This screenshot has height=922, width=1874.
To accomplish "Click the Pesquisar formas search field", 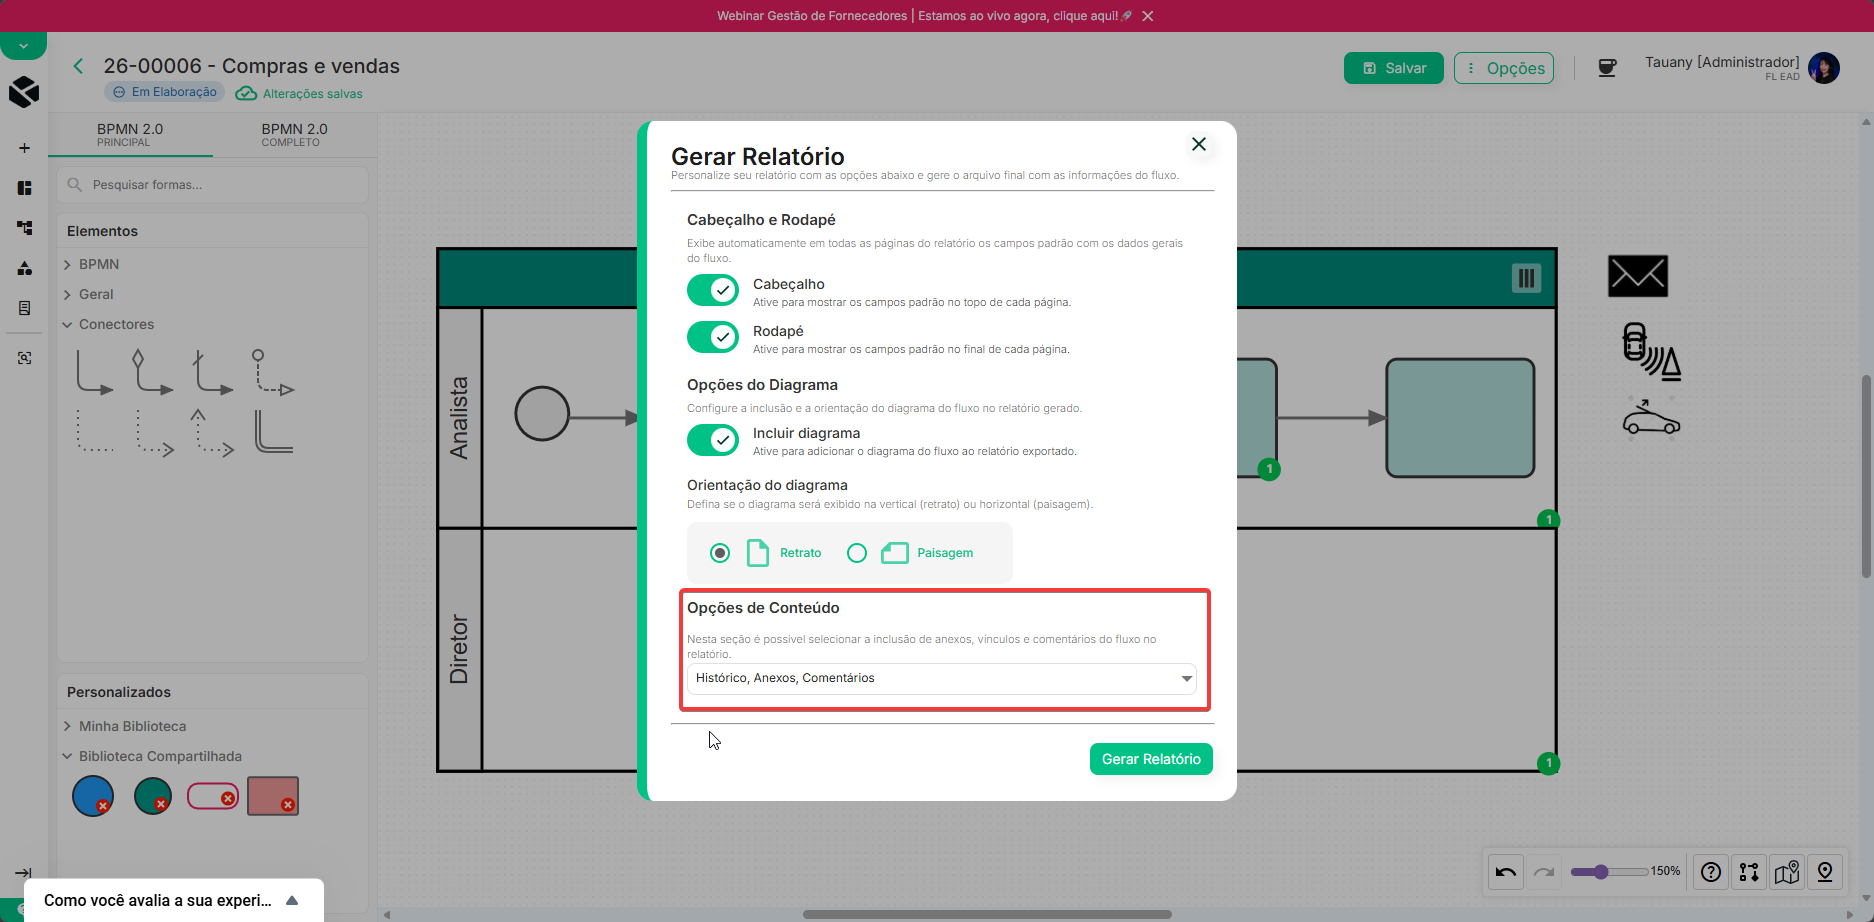I will click(213, 185).
